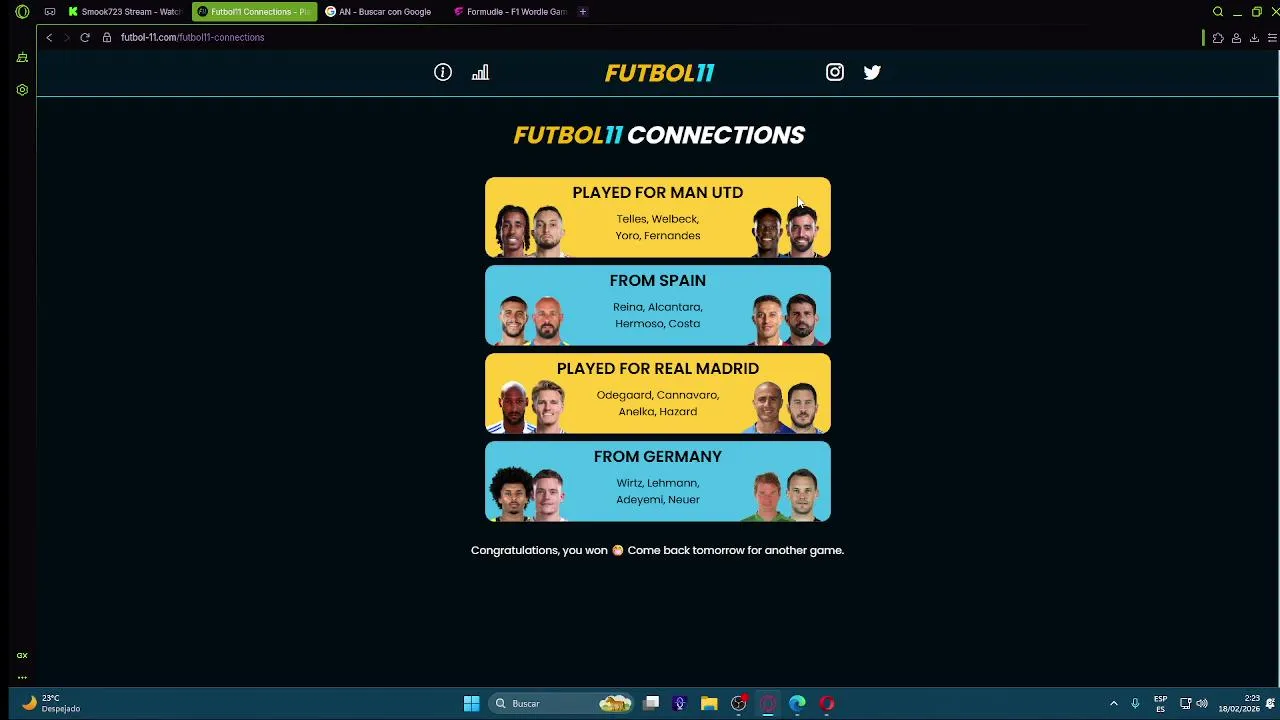Open the Futbol11 Twitter link

pos(872,72)
